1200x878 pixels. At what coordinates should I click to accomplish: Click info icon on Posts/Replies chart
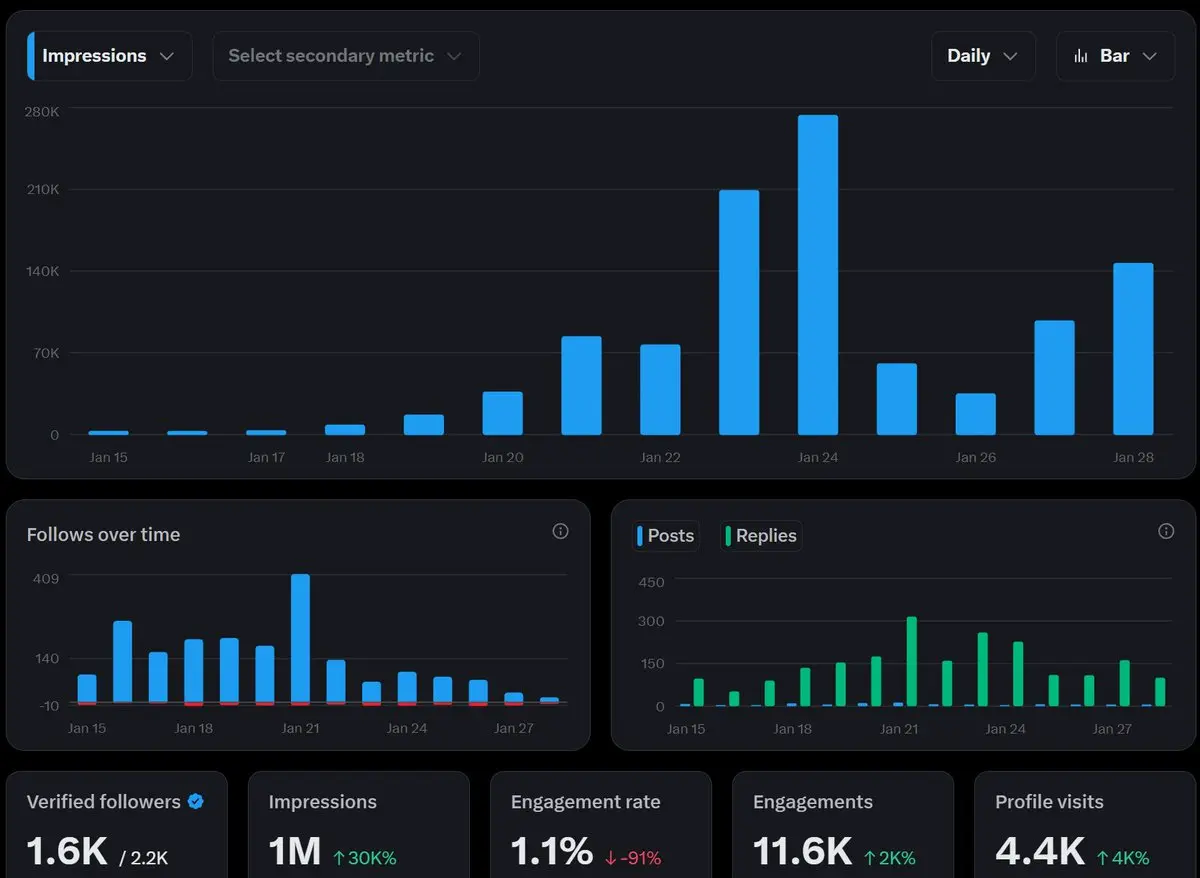coord(1166,531)
